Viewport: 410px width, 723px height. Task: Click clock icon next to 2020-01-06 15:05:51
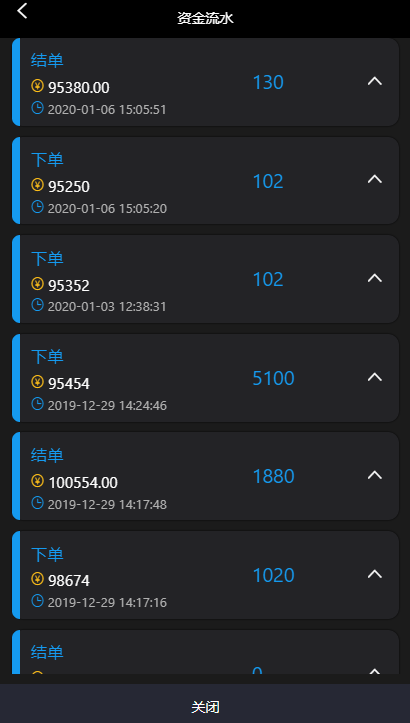tap(37, 108)
